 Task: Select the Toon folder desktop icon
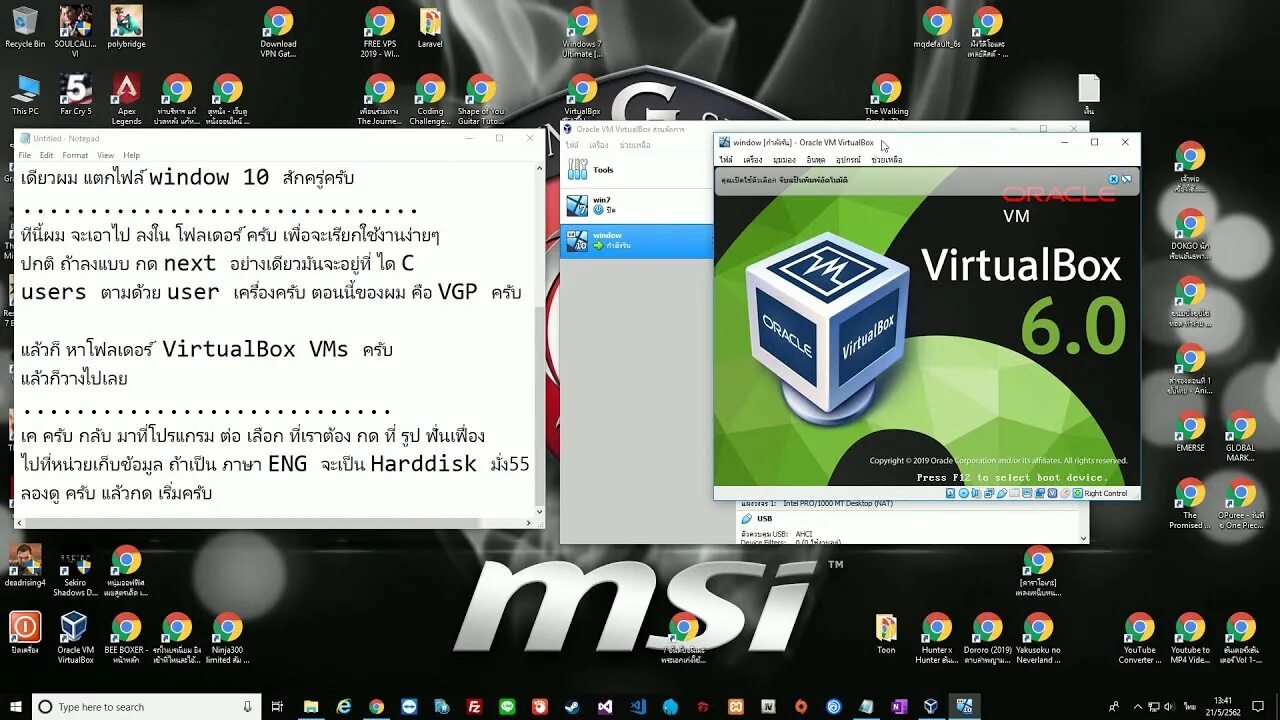(x=886, y=633)
